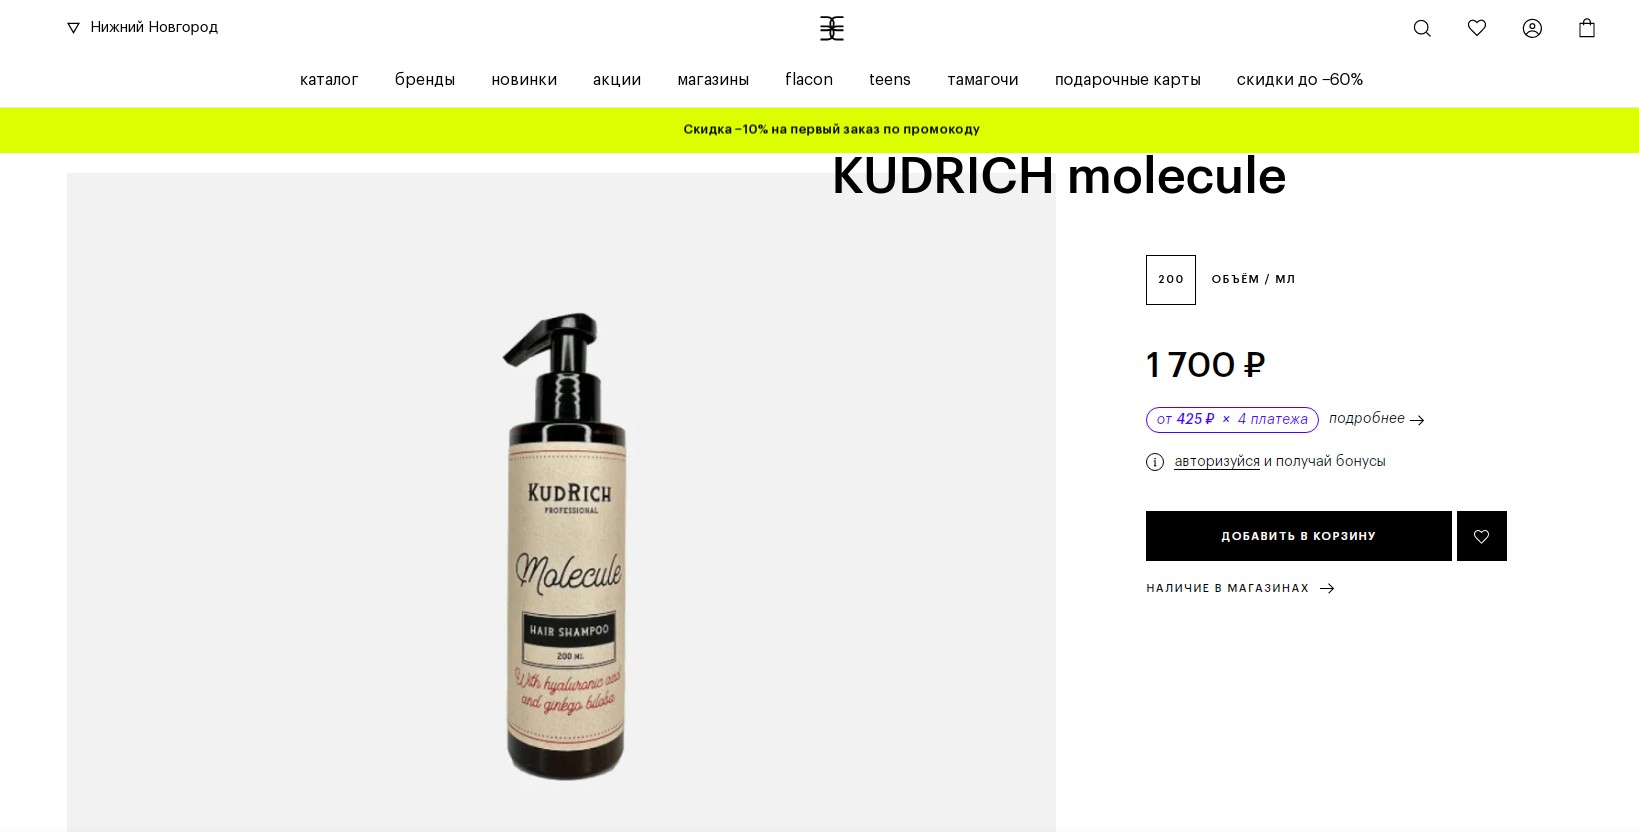Image resolution: width=1639 pixels, height=832 pixels.
Task: Go to скидки до −60% section
Action: click(x=1300, y=80)
